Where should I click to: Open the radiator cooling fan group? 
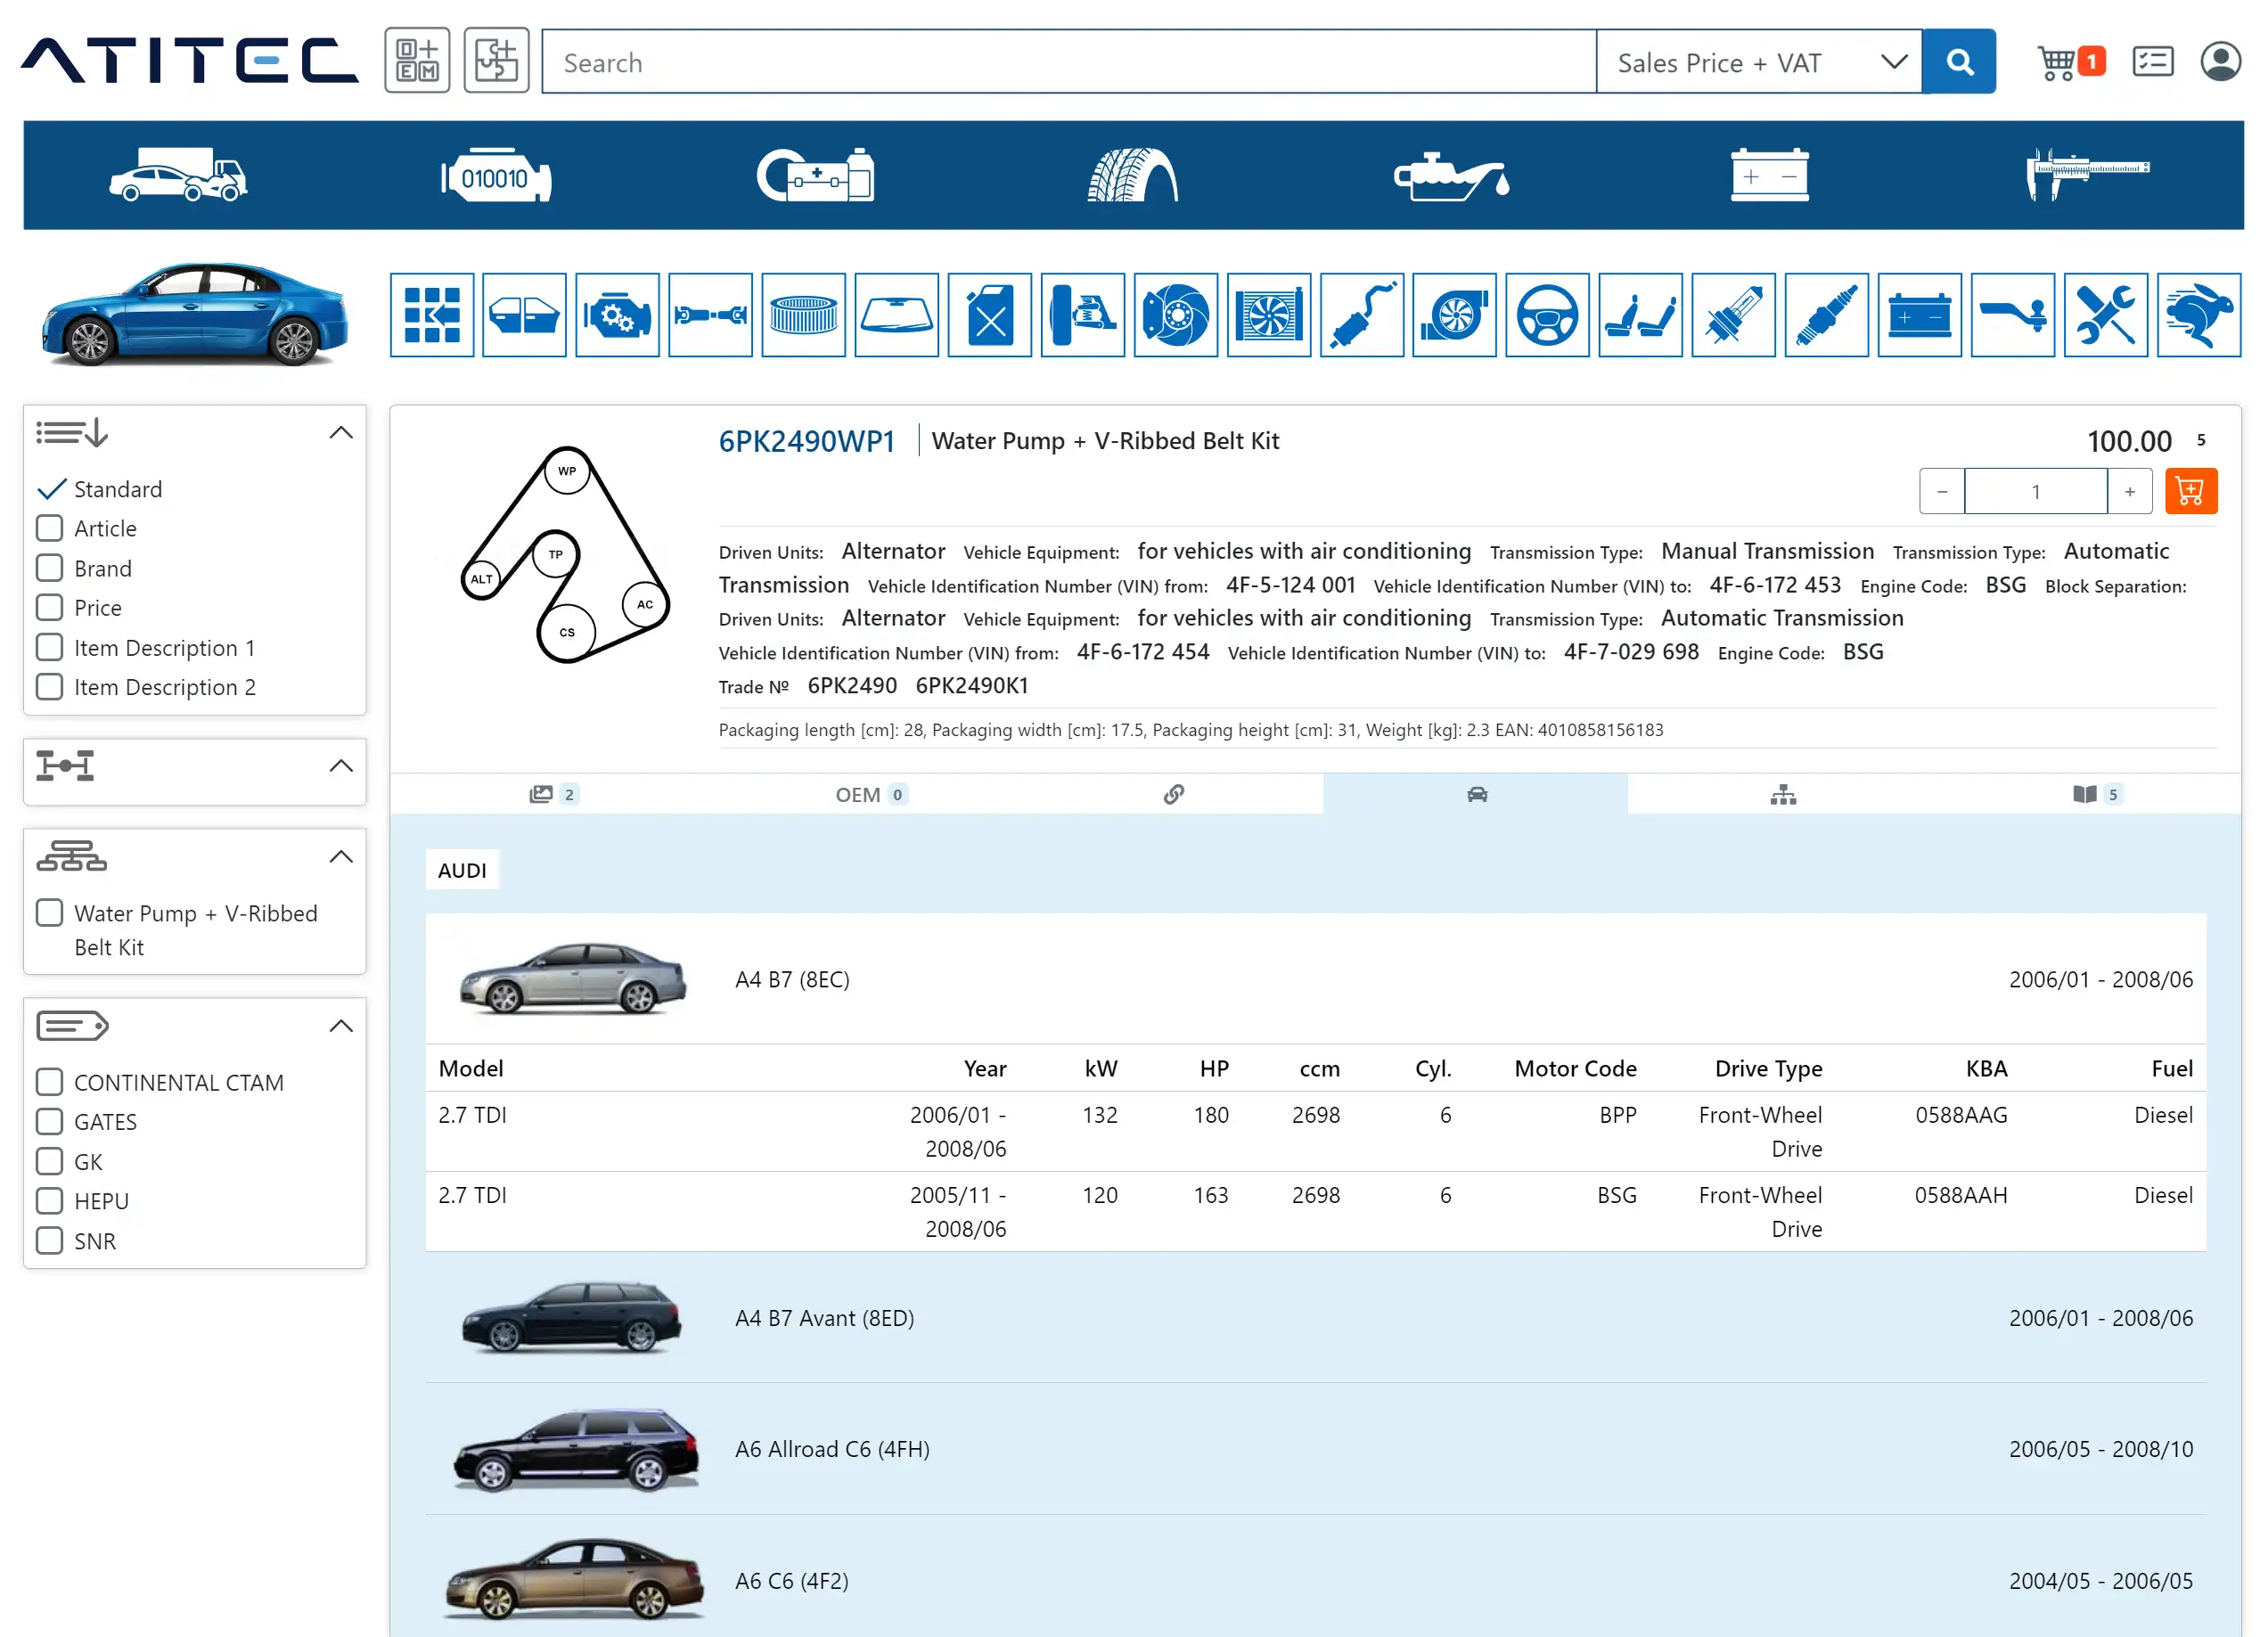point(1268,315)
